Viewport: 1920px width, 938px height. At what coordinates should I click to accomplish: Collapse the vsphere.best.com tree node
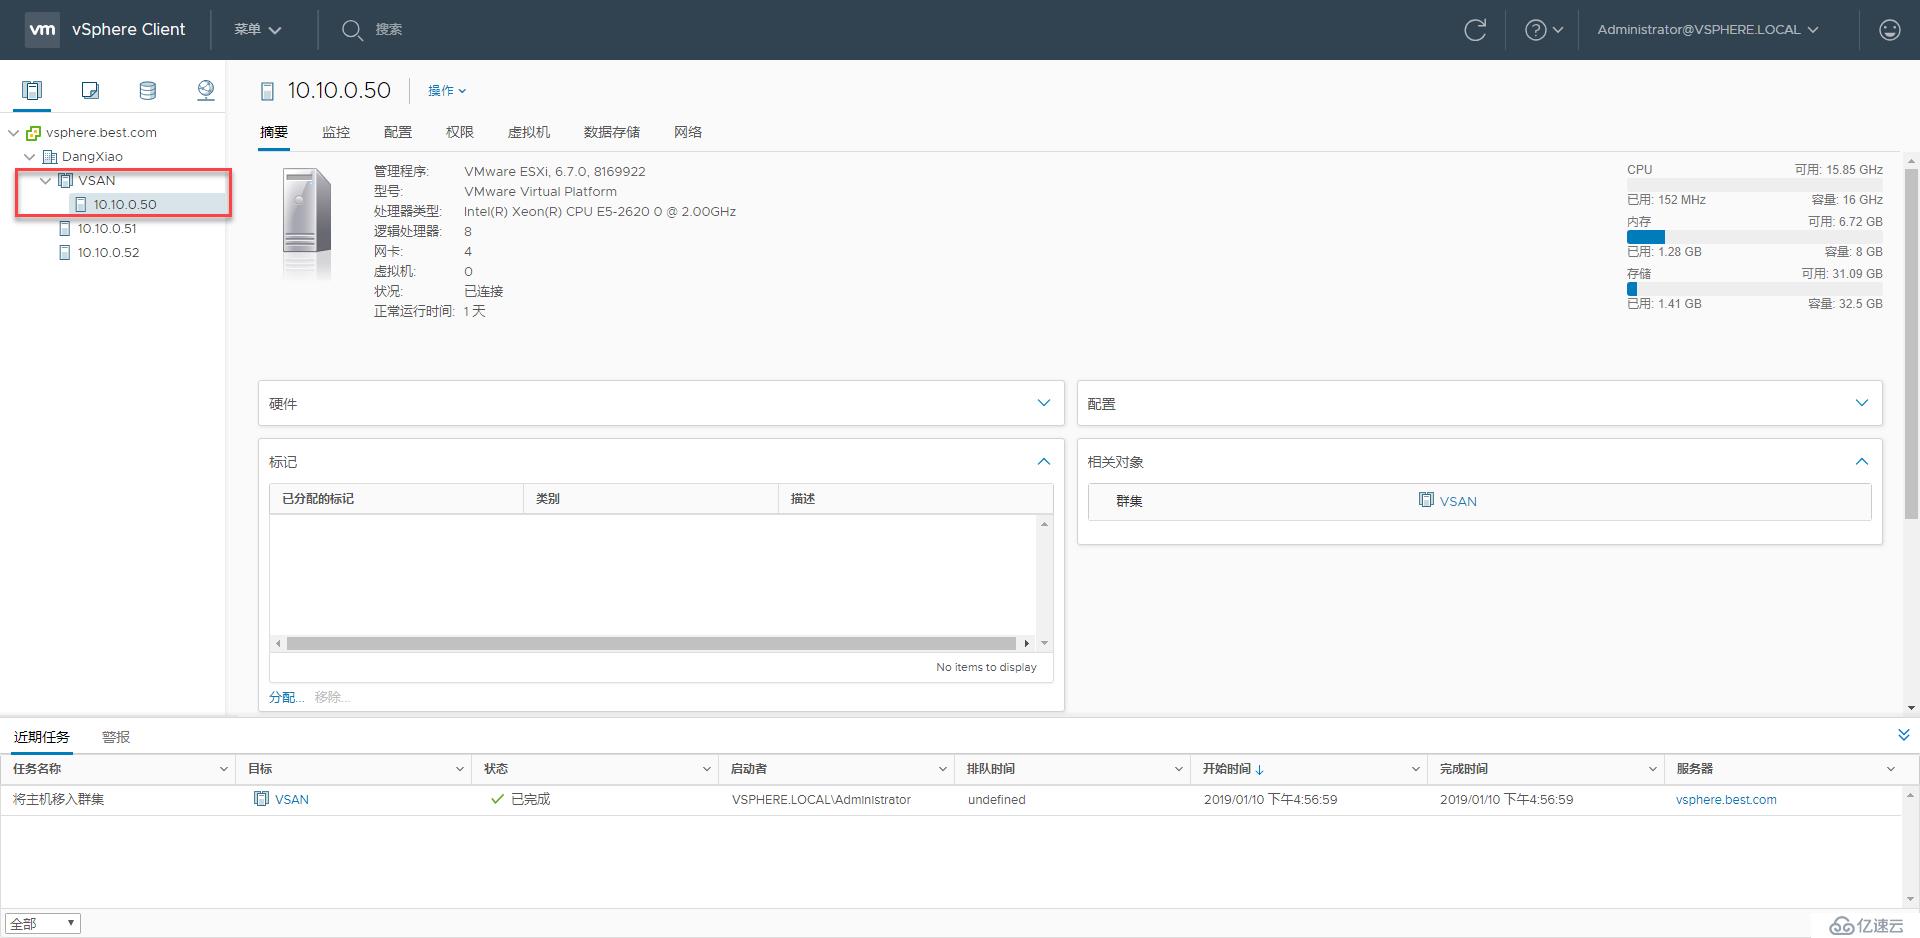click(13, 133)
